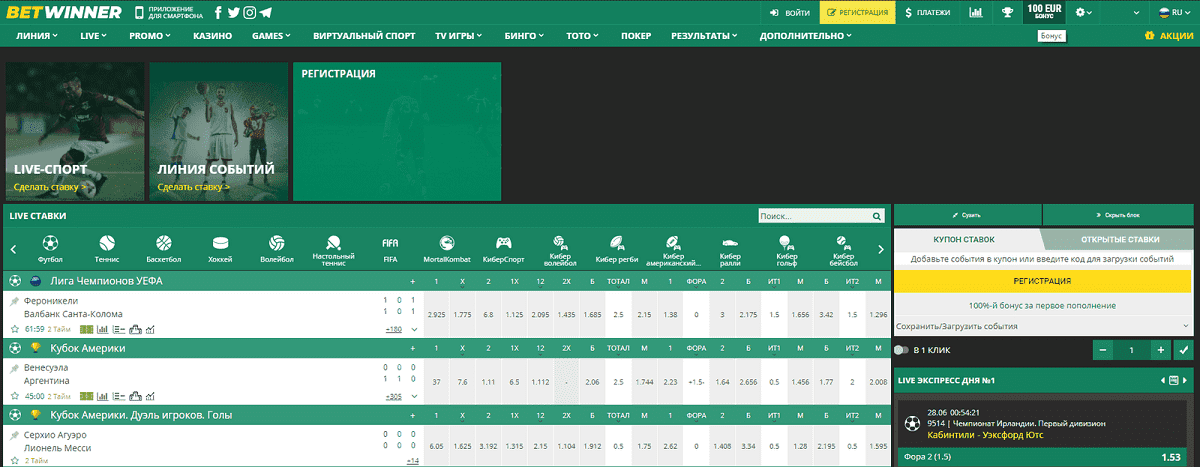Confirm the bet amount with the checkmark button
The image size is (1200, 467).
(x=1184, y=350)
